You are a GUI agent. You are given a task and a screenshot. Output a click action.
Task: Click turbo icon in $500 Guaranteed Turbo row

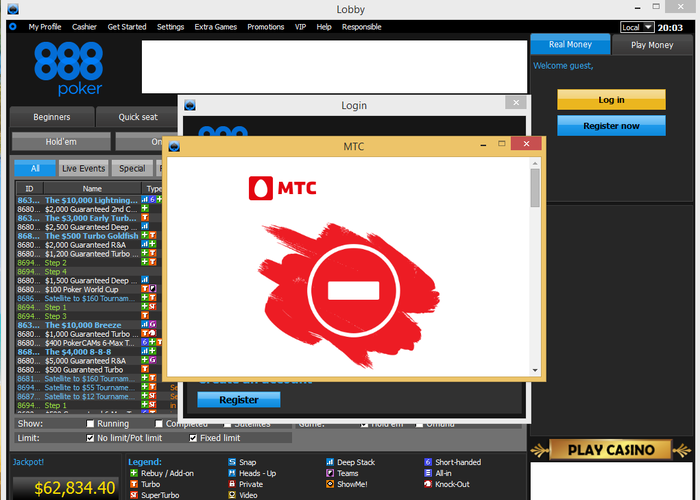point(145,369)
